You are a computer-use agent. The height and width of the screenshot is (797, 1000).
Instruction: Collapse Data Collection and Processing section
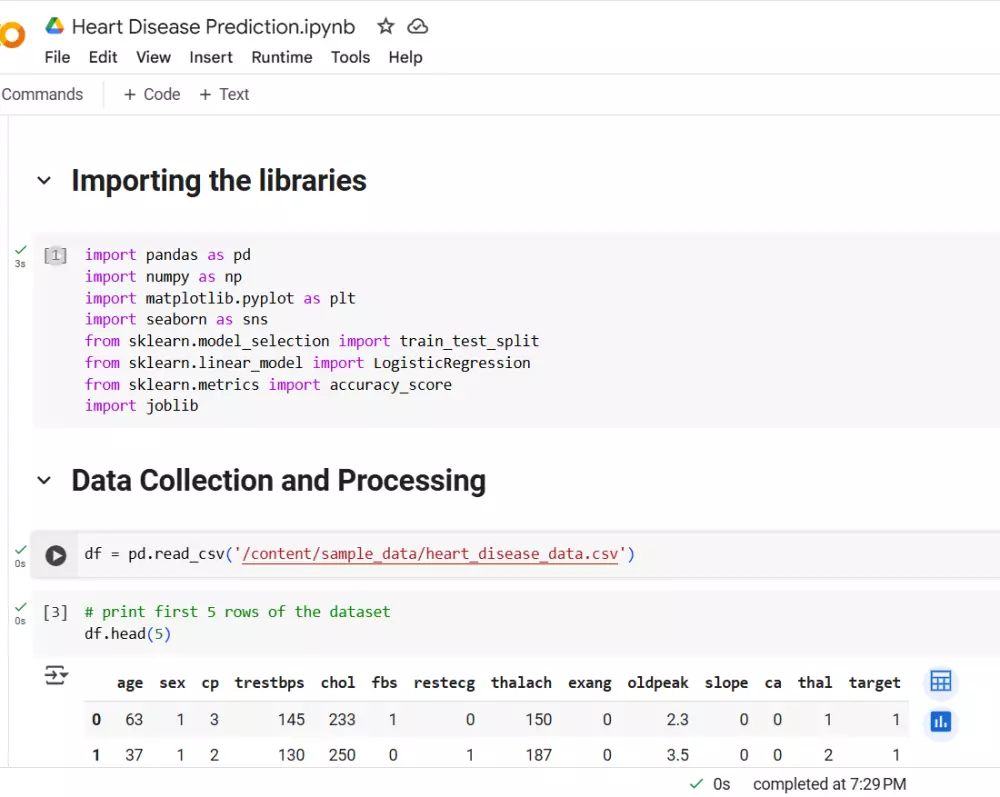(44, 481)
